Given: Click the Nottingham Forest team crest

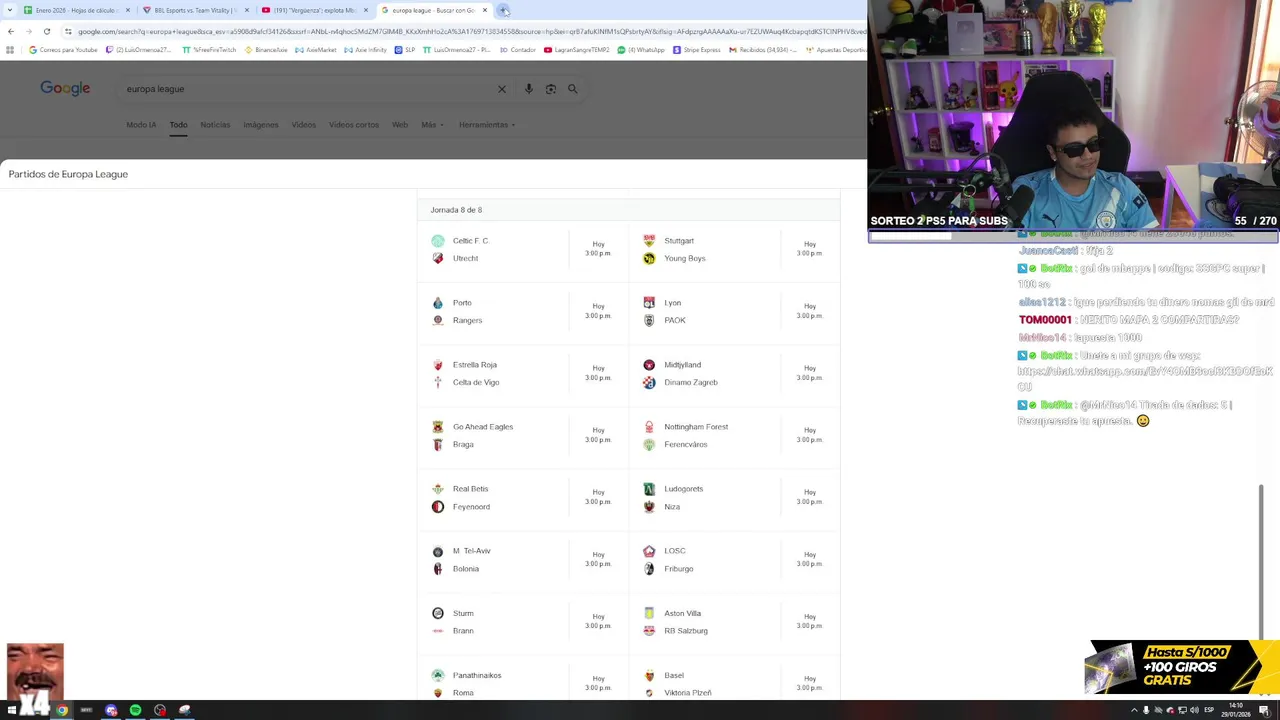Looking at the screenshot, I should click(649, 427).
